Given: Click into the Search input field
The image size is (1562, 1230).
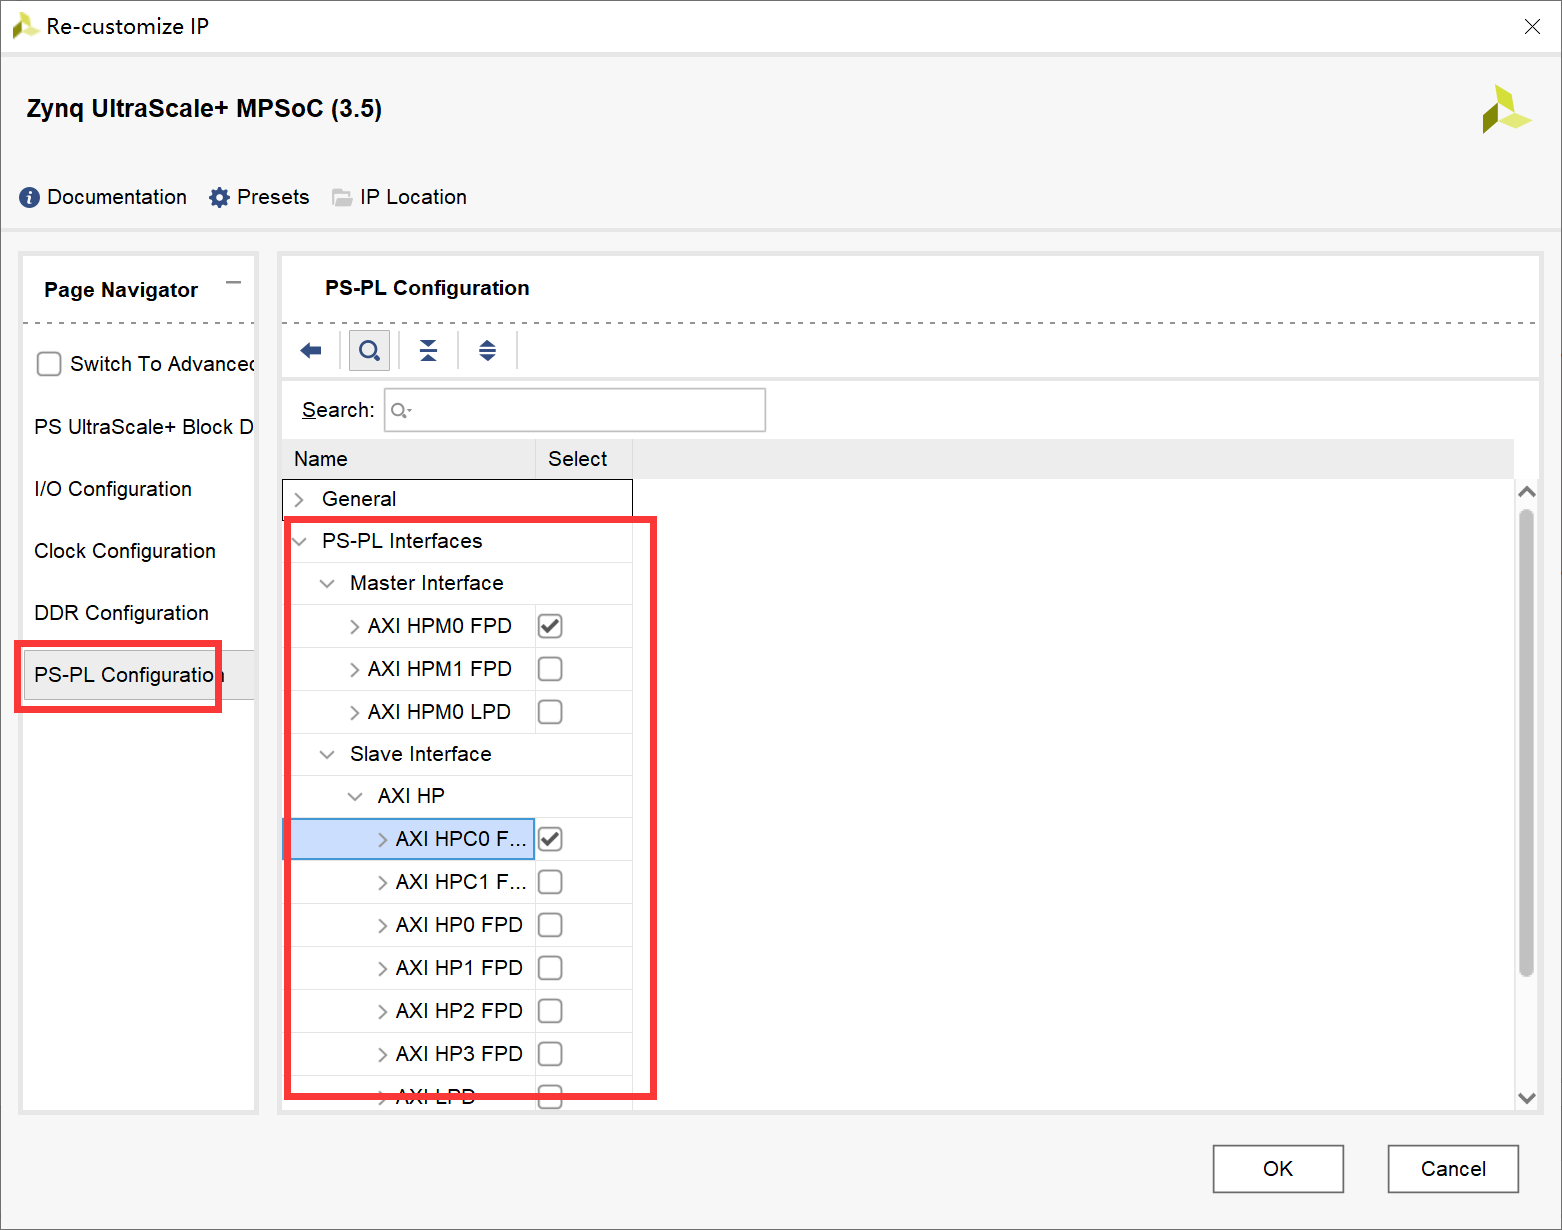Looking at the screenshot, I should point(575,410).
